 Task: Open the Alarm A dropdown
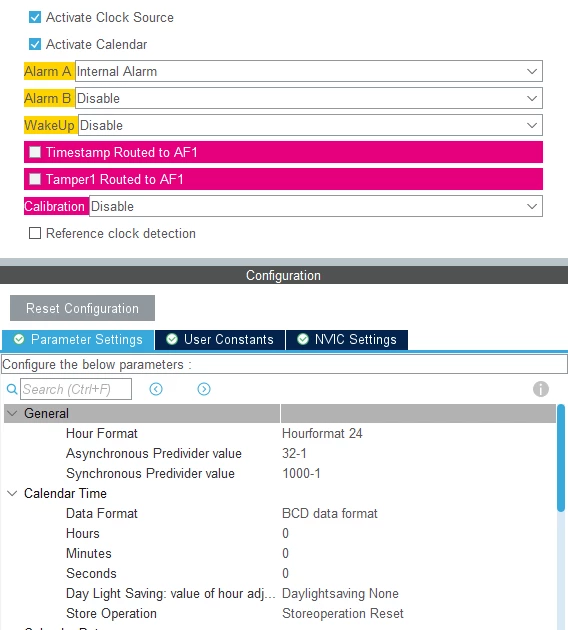tap(309, 71)
